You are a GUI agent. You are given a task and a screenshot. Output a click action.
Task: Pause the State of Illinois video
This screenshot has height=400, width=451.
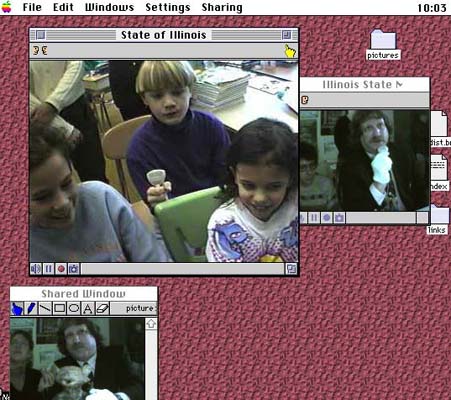49,269
